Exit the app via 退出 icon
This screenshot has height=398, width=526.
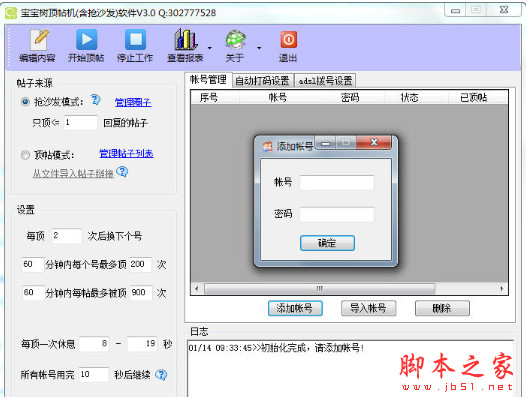[288, 46]
